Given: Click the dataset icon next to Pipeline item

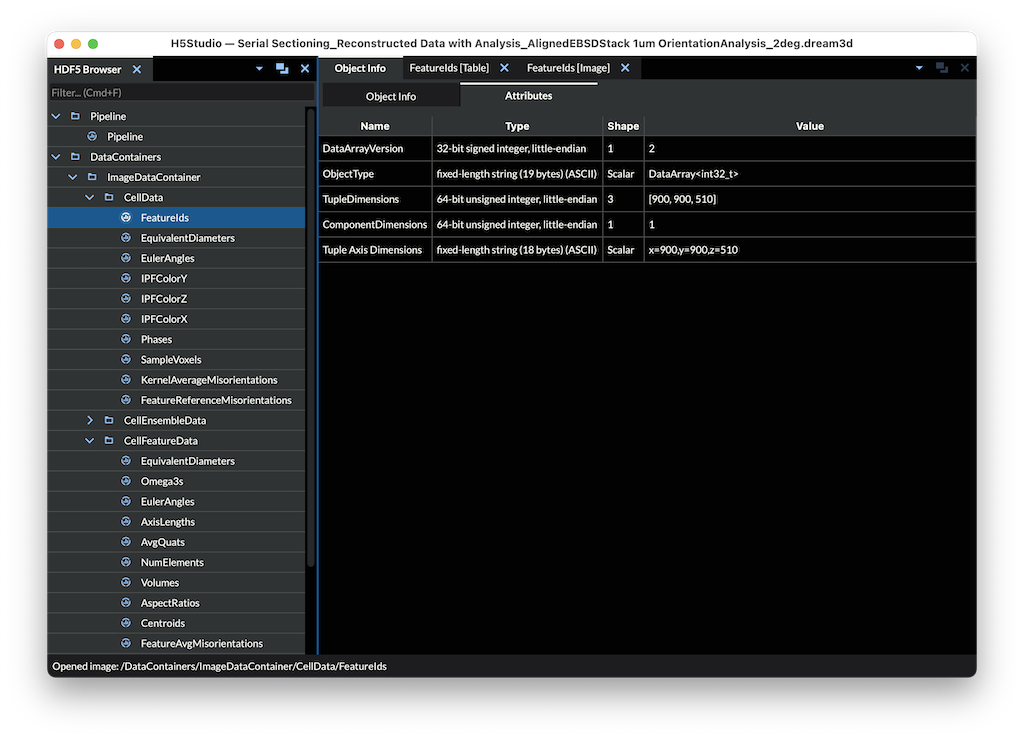Looking at the screenshot, I should tap(92, 136).
